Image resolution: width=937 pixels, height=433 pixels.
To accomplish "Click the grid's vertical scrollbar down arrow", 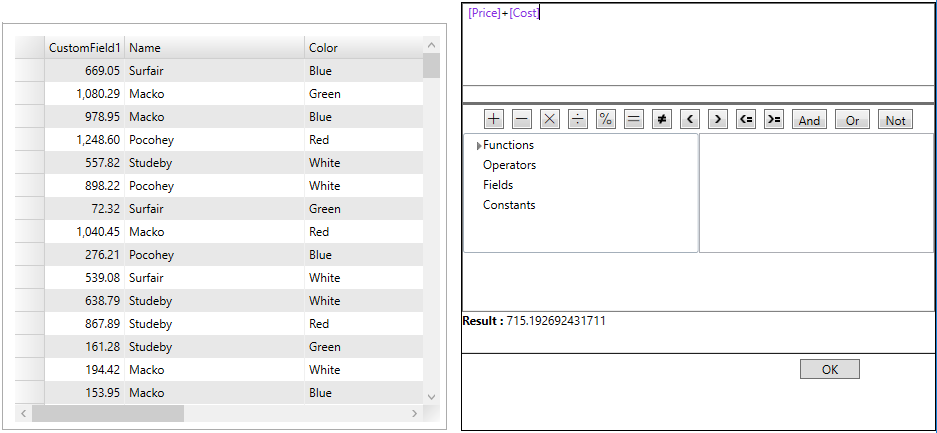I will click(432, 397).
